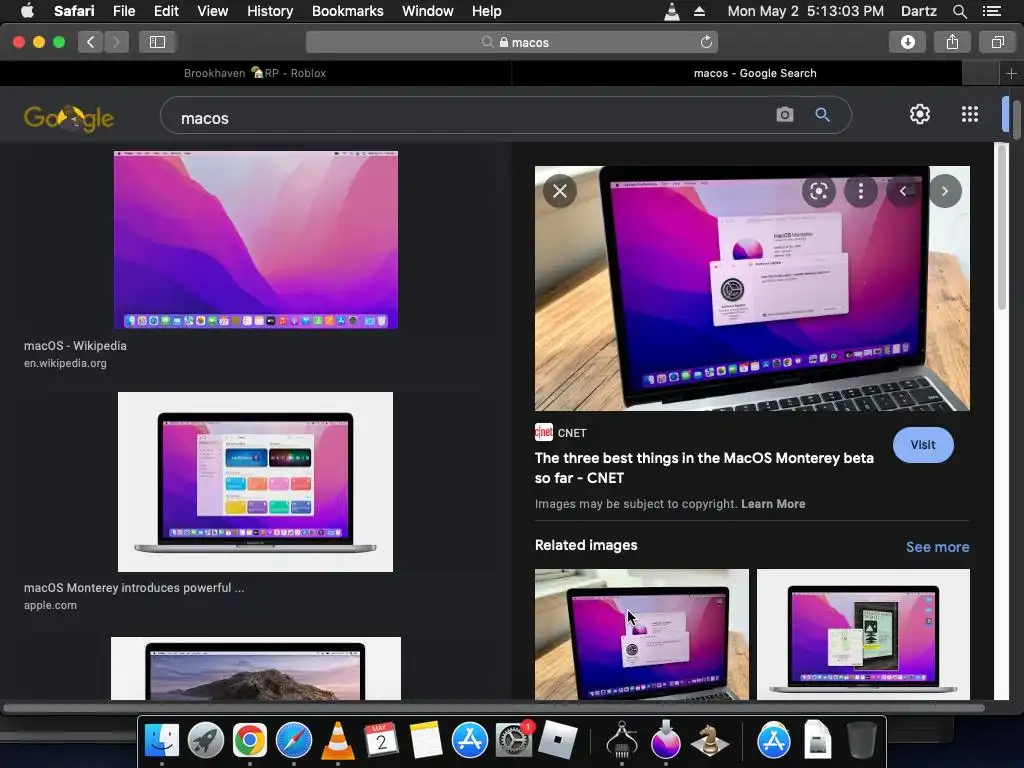
Task: Open macOS Monterey introduces powerful caption
Action: (x=134, y=588)
